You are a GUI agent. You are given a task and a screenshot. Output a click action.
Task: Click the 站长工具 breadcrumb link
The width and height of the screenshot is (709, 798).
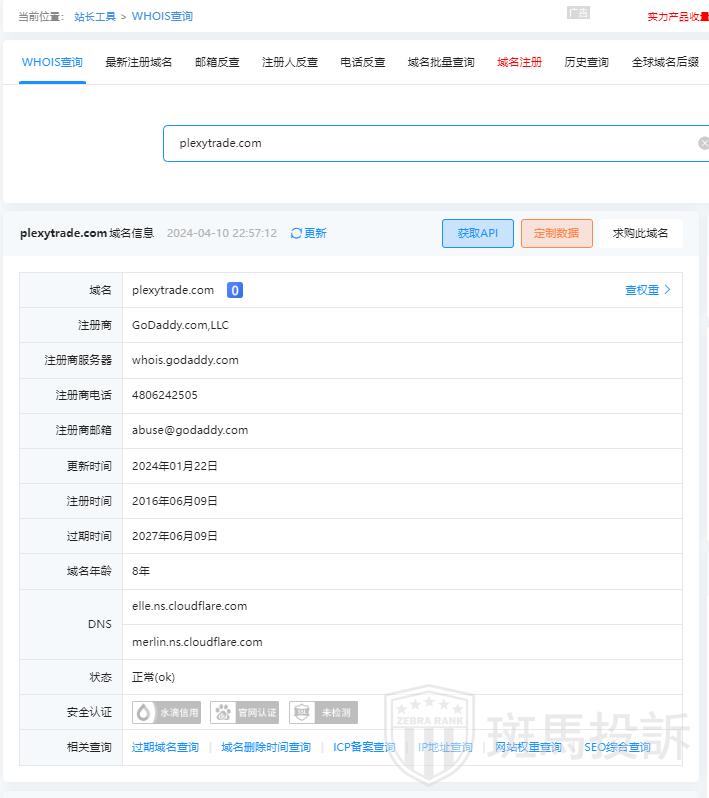[95, 17]
